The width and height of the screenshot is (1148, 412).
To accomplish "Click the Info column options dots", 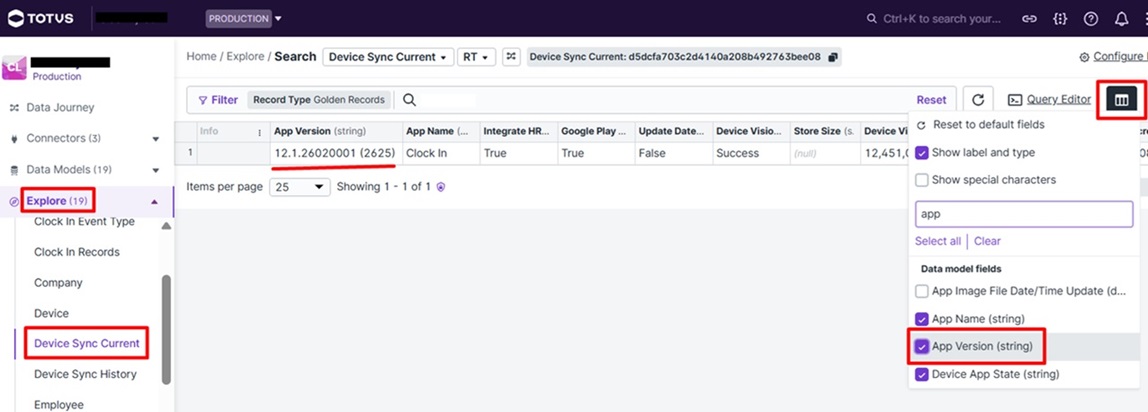I will [x=259, y=132].
